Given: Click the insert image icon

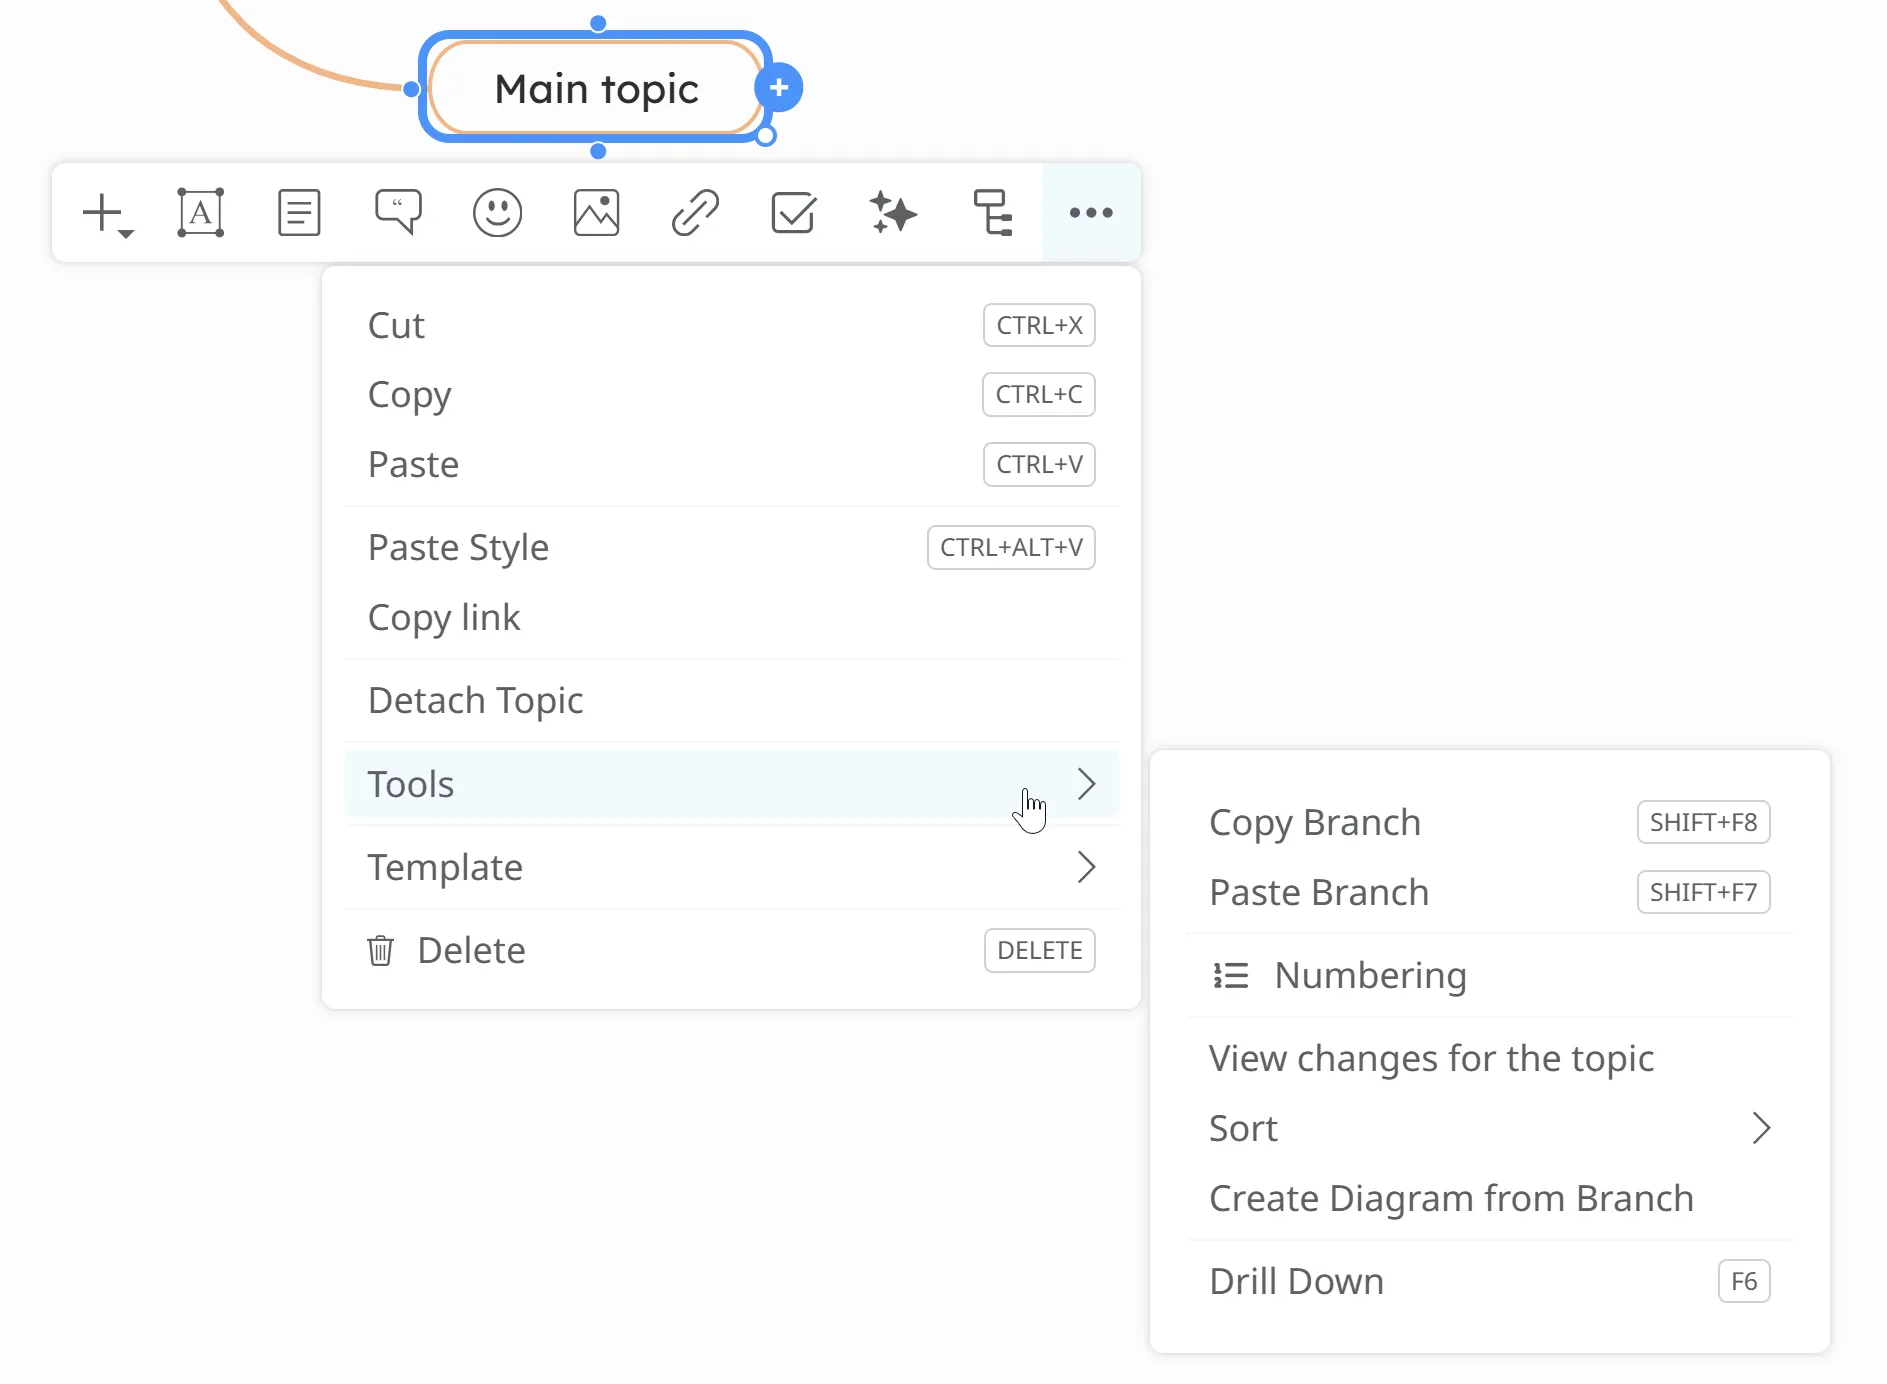Looking at the screenshot, I should click(596, 213).
